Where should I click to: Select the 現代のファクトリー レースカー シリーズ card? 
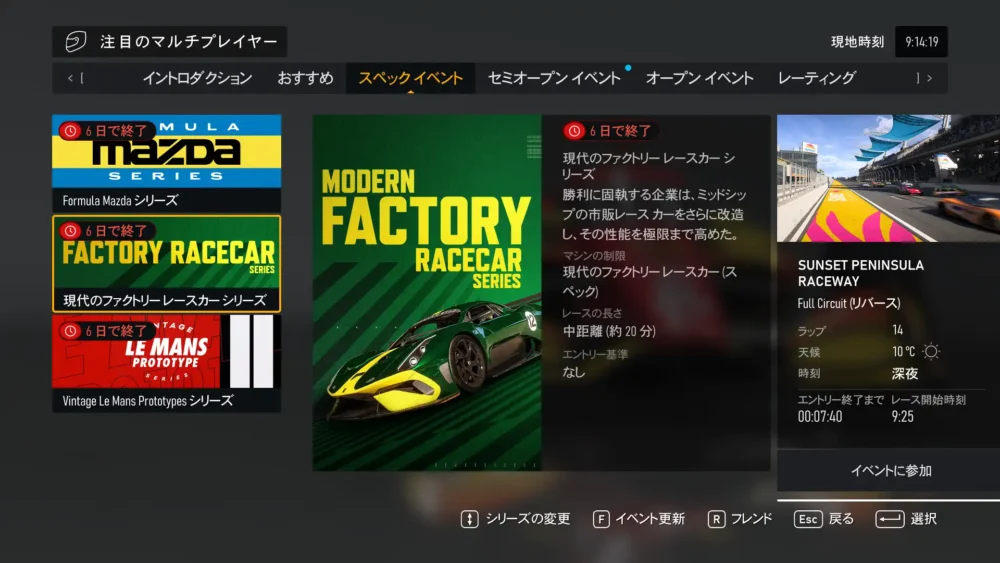coord(166,263)
